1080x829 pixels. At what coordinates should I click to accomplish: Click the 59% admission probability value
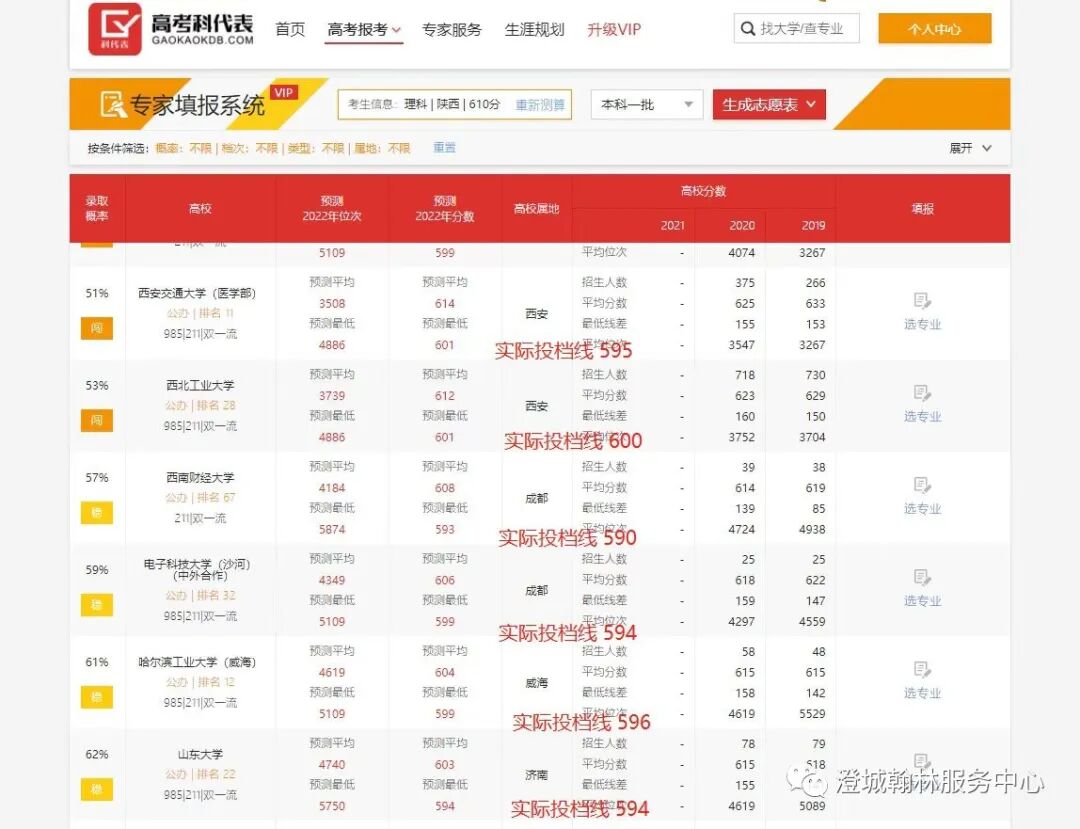[96, 570]
